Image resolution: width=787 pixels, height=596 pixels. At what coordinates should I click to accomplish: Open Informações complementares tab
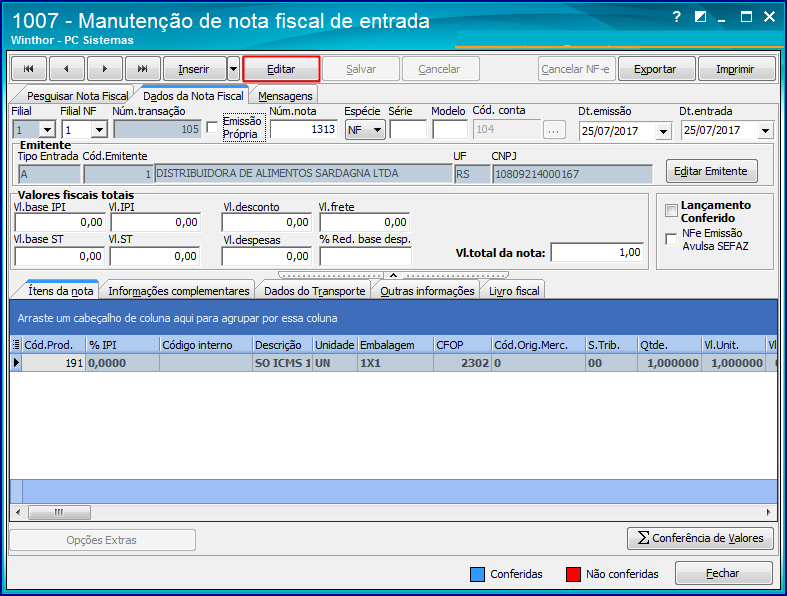179,291
